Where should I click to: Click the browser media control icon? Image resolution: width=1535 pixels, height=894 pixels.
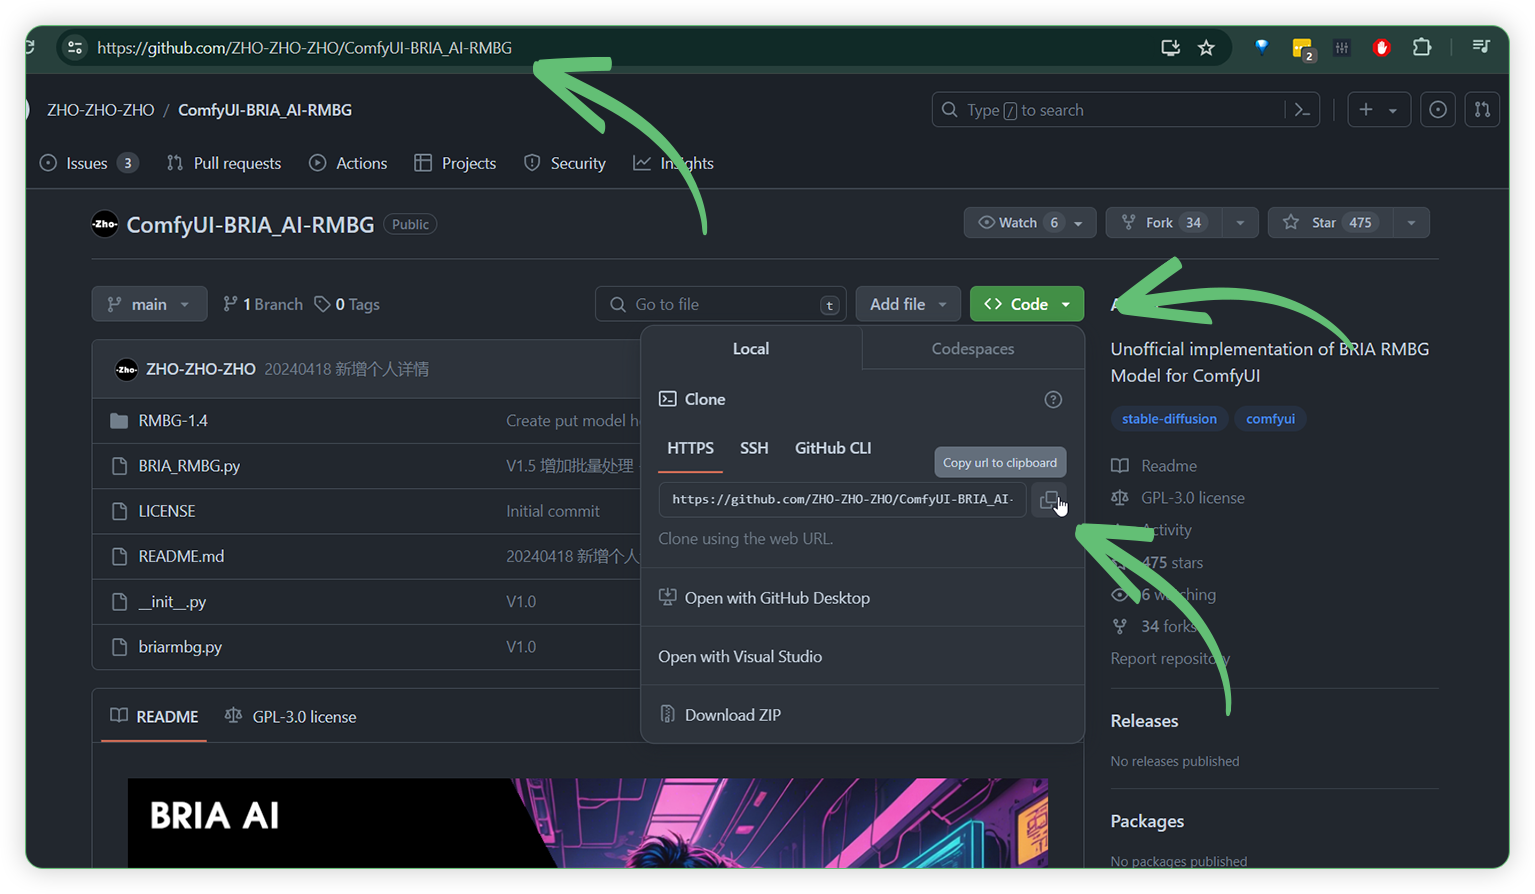coord(1481,47)
